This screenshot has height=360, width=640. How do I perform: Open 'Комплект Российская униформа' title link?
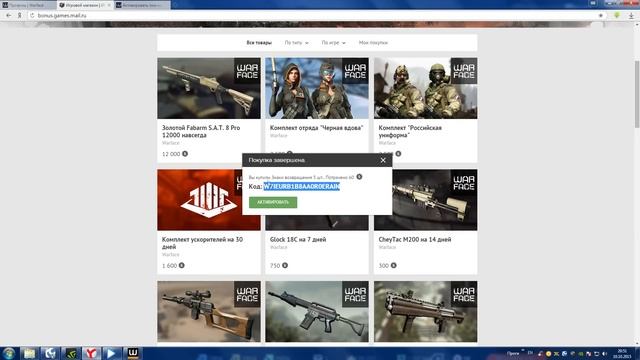pyautogui.click(x=410, y=131)
